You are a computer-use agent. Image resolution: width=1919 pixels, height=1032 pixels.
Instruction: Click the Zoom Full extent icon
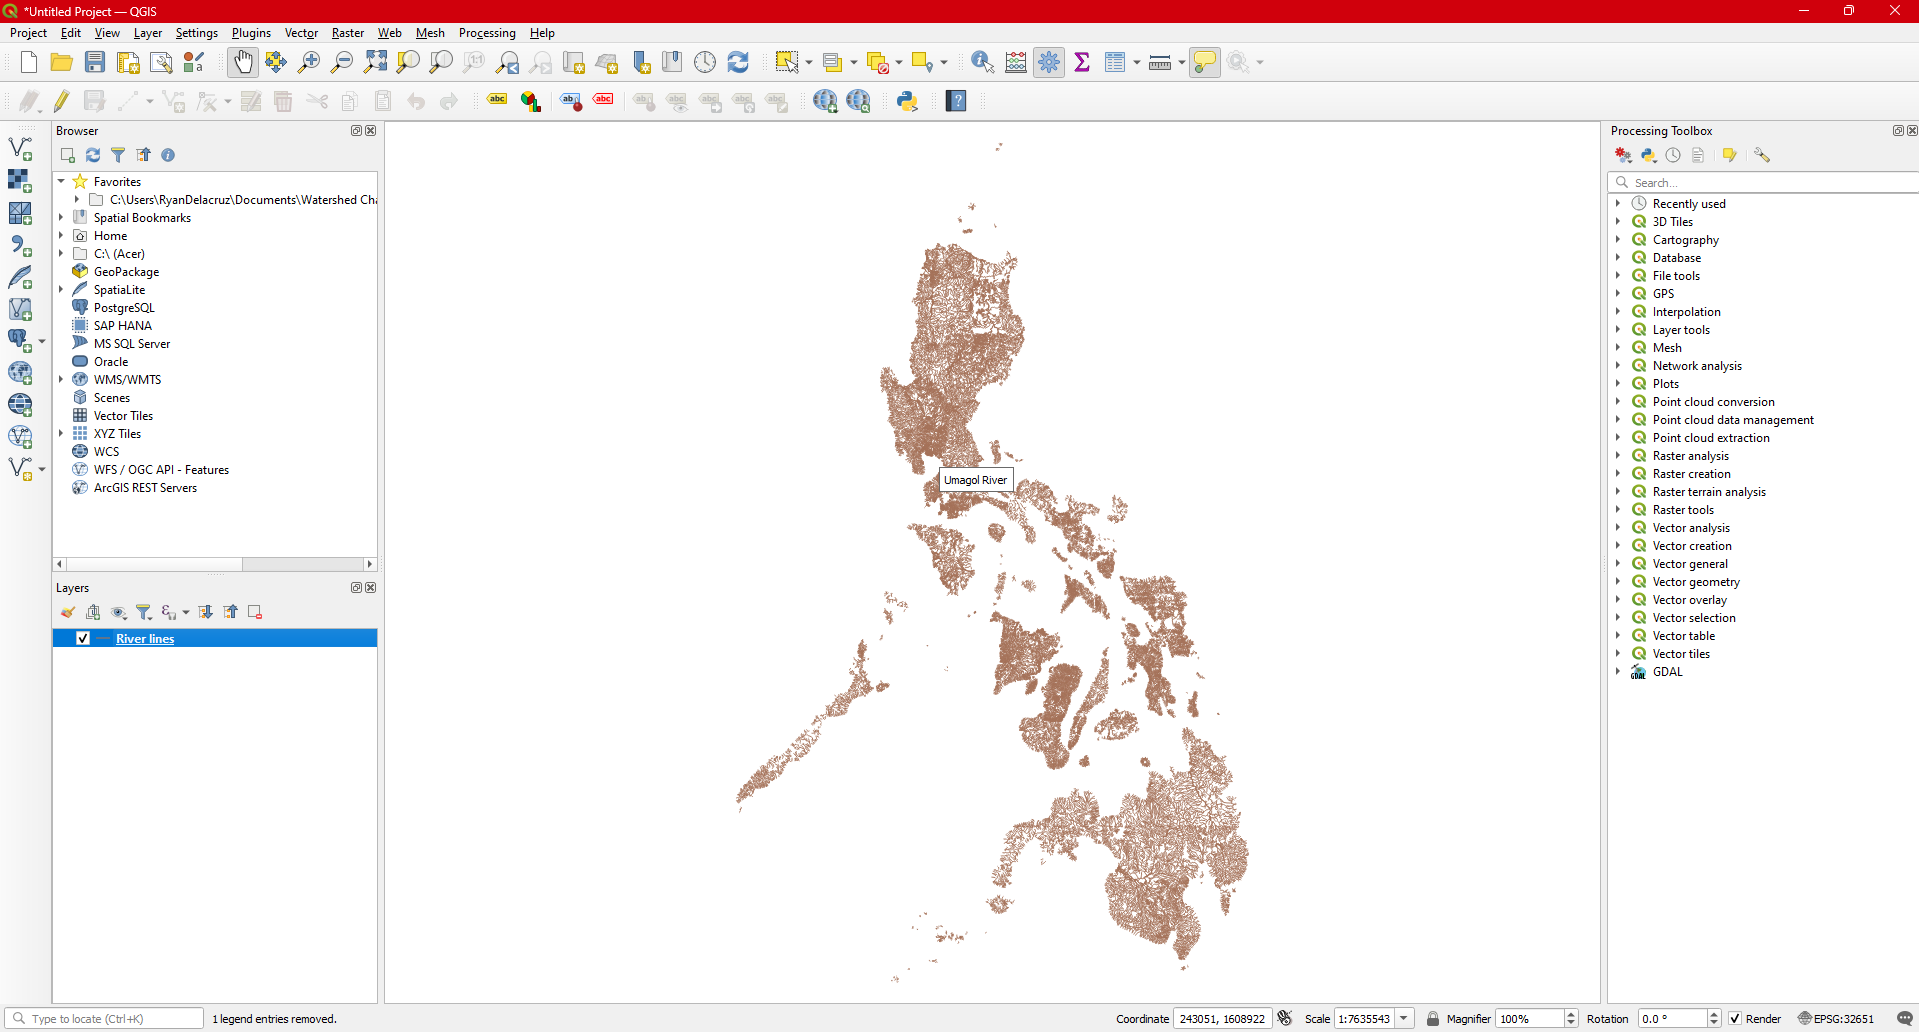(x=375, y=62)
